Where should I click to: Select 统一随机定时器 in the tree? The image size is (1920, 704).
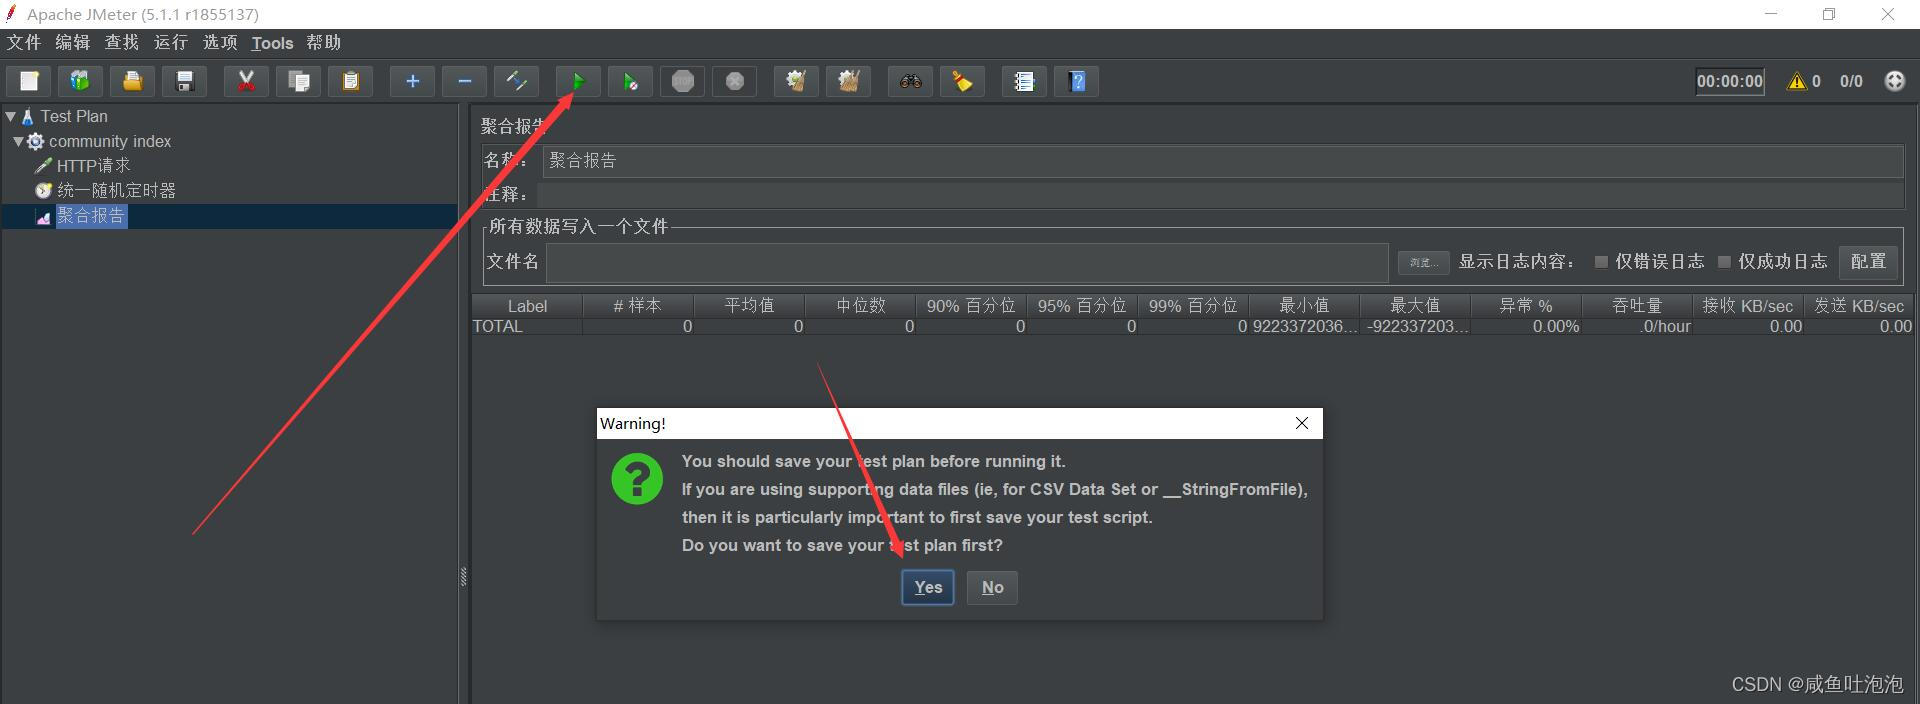116,190
